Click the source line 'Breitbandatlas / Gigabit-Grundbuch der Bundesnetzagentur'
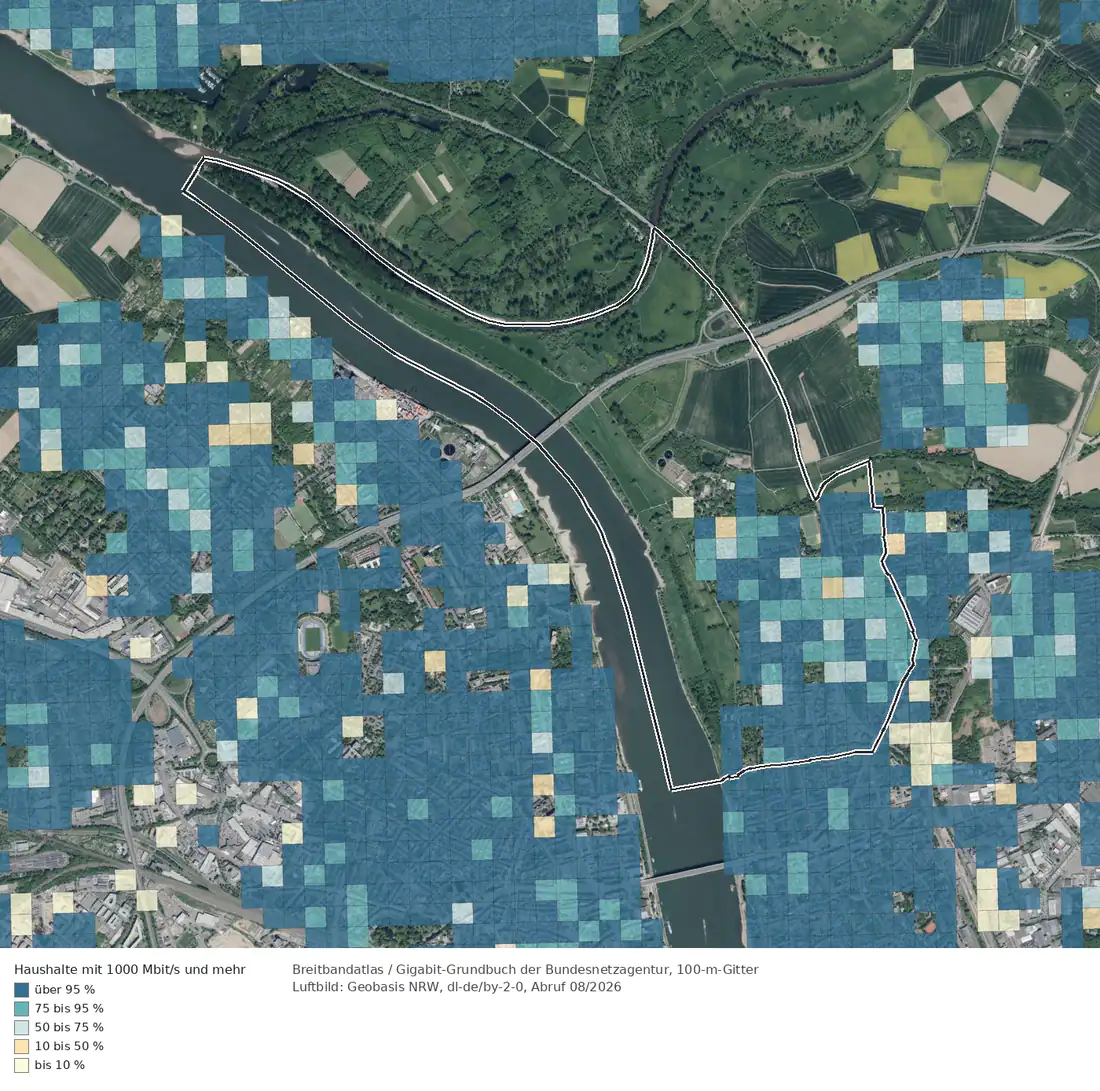This screenshot has width=1100, height=1091. coord(480,970)
